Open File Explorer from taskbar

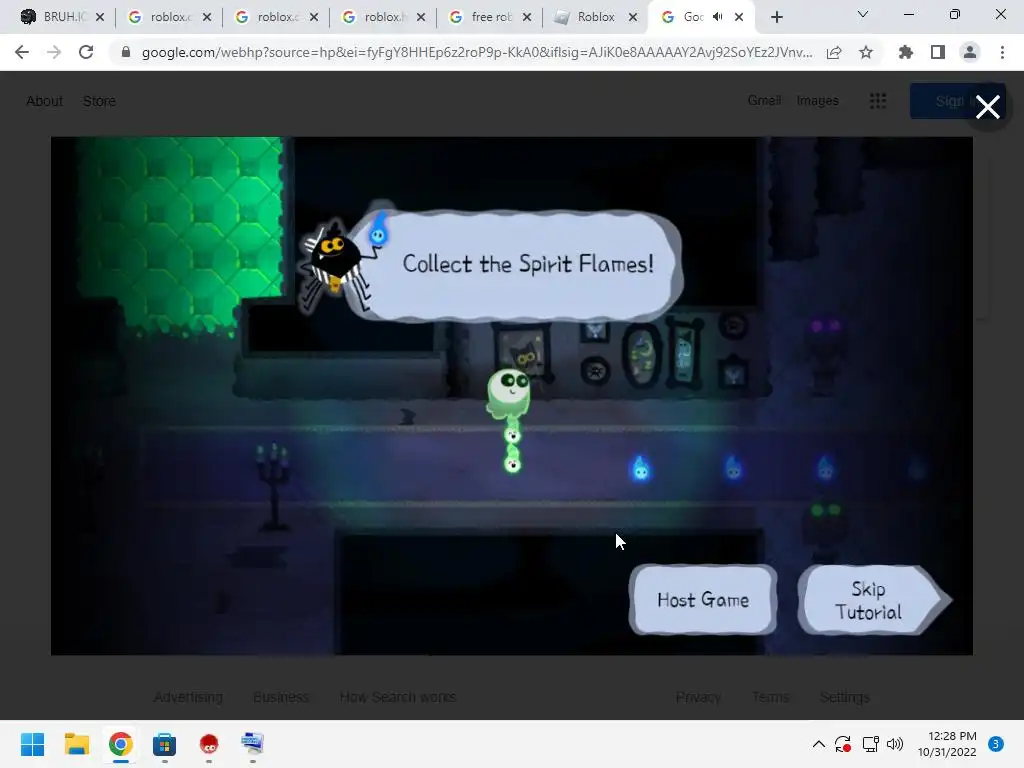coord(76,744)
